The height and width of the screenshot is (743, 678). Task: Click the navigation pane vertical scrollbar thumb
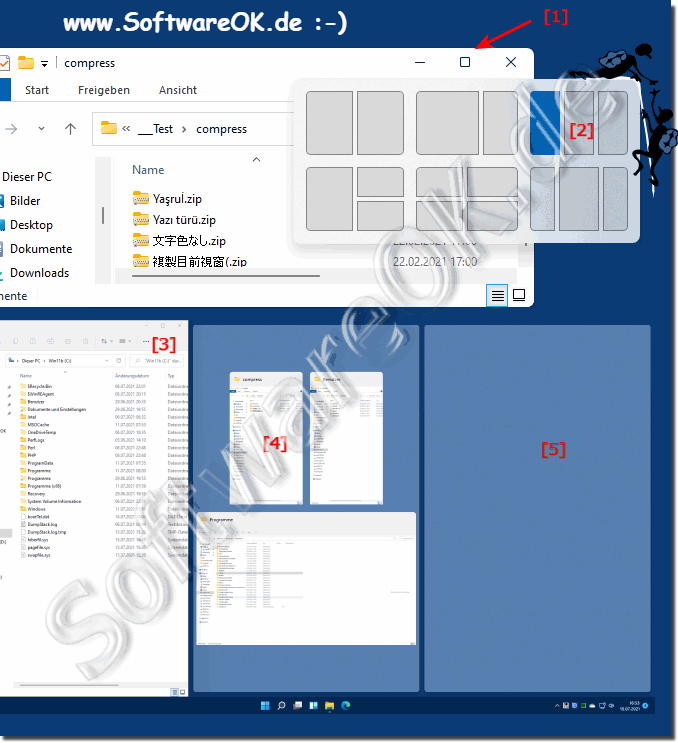click(103, 215)
